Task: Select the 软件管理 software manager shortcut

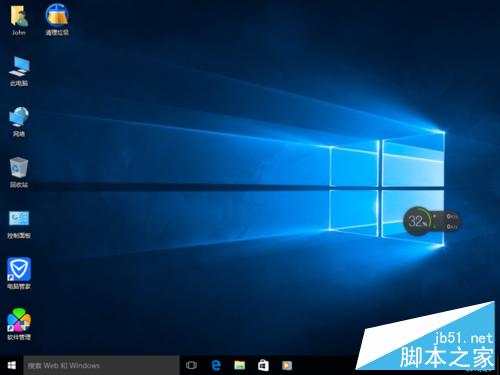Action: (19, 324)
